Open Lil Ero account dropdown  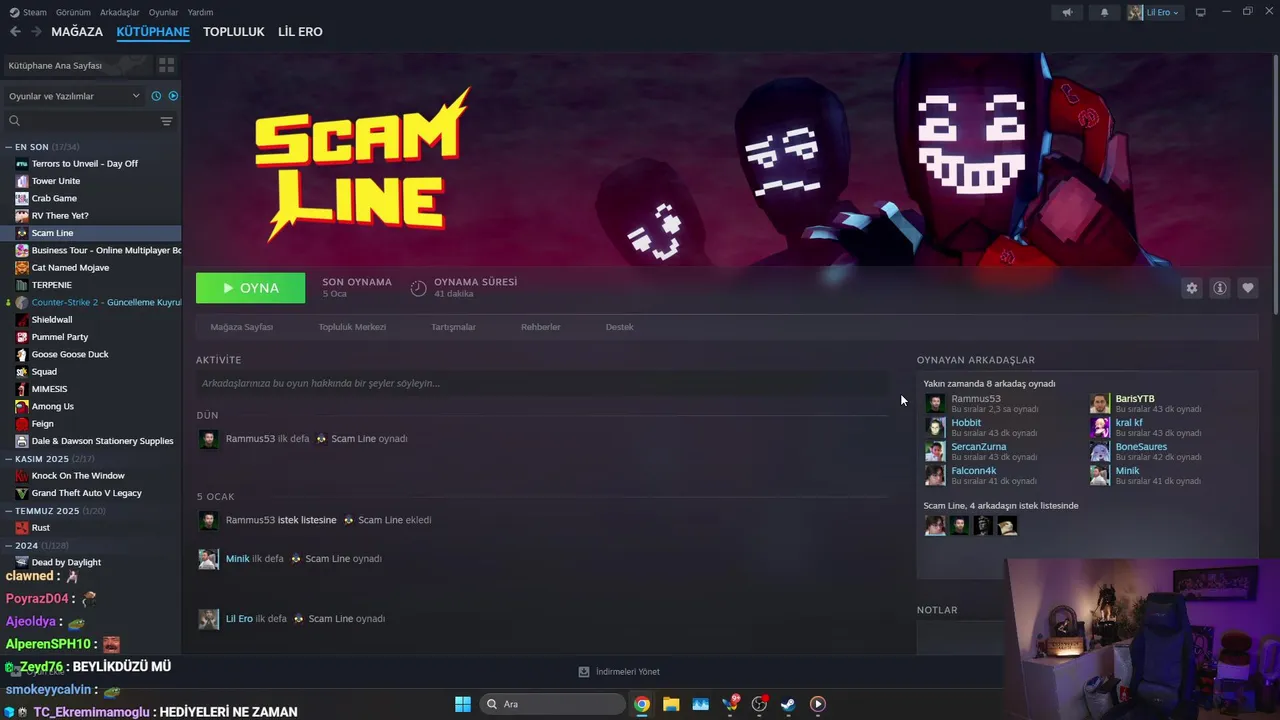(x=1155, y=12)
